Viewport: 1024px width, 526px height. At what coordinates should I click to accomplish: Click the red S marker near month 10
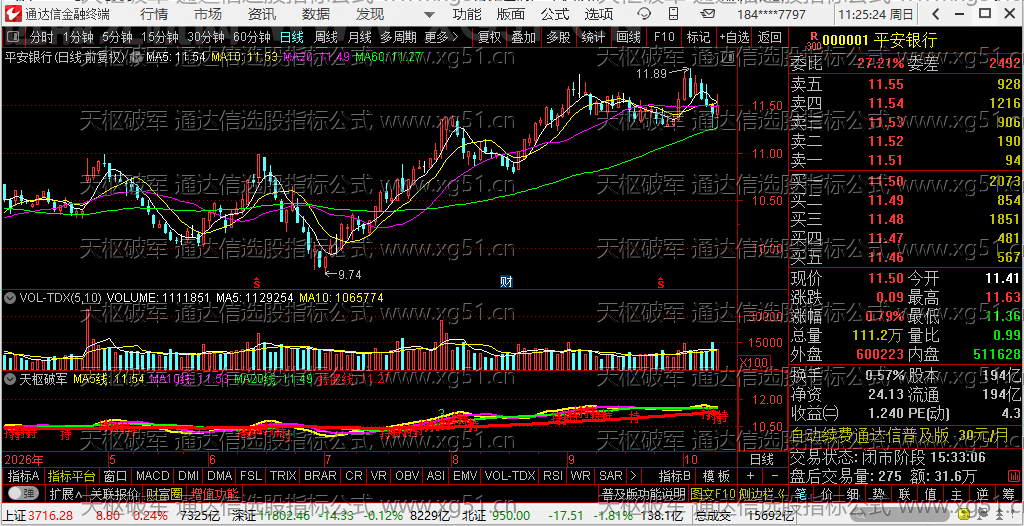661,282
